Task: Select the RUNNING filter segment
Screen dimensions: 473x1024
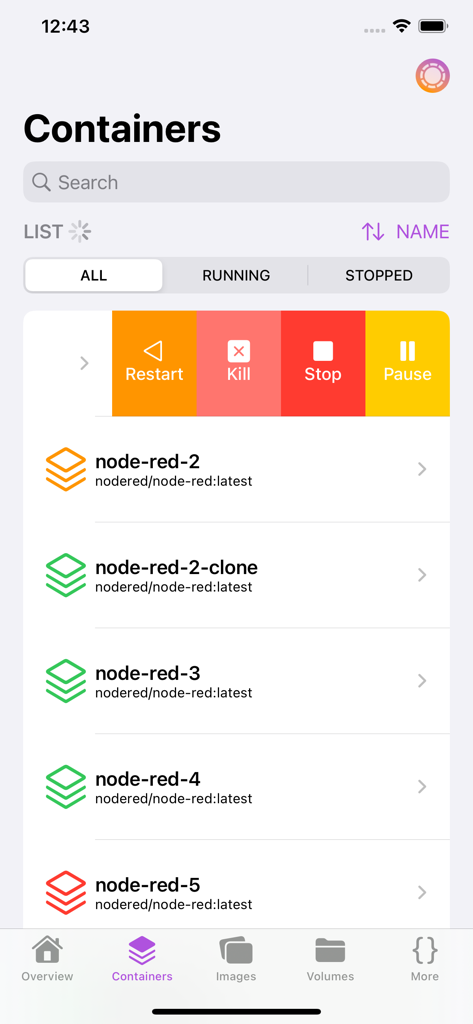Action: pos(236,275)
